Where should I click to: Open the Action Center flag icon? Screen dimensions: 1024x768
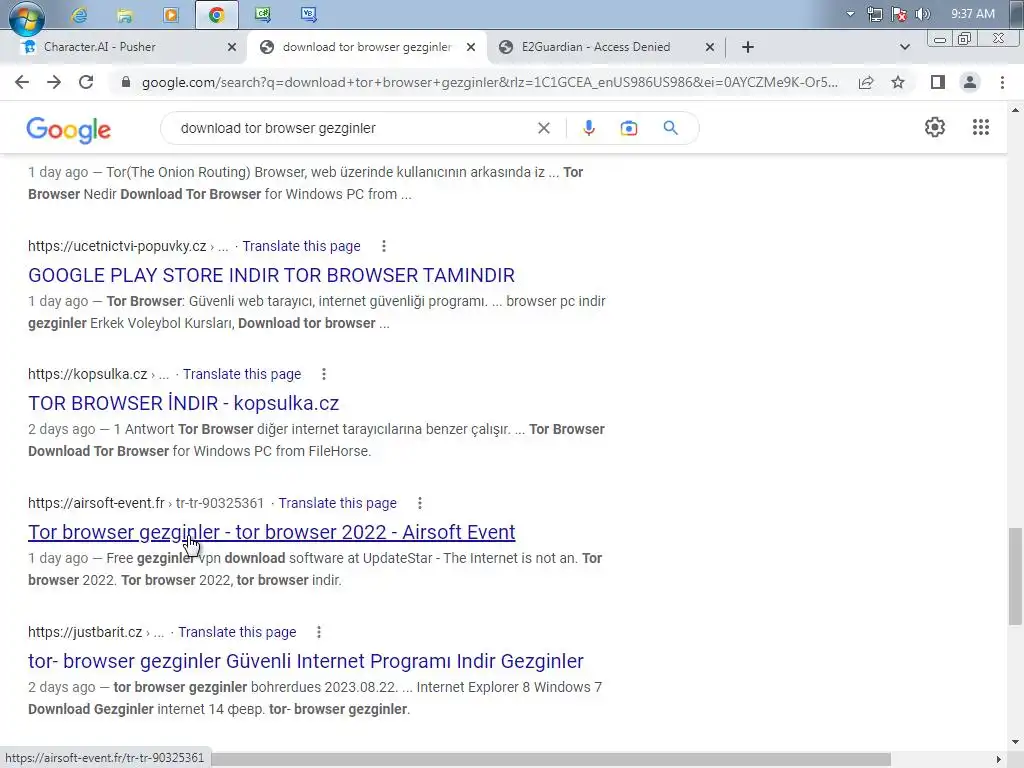click(x=899, y=14)
